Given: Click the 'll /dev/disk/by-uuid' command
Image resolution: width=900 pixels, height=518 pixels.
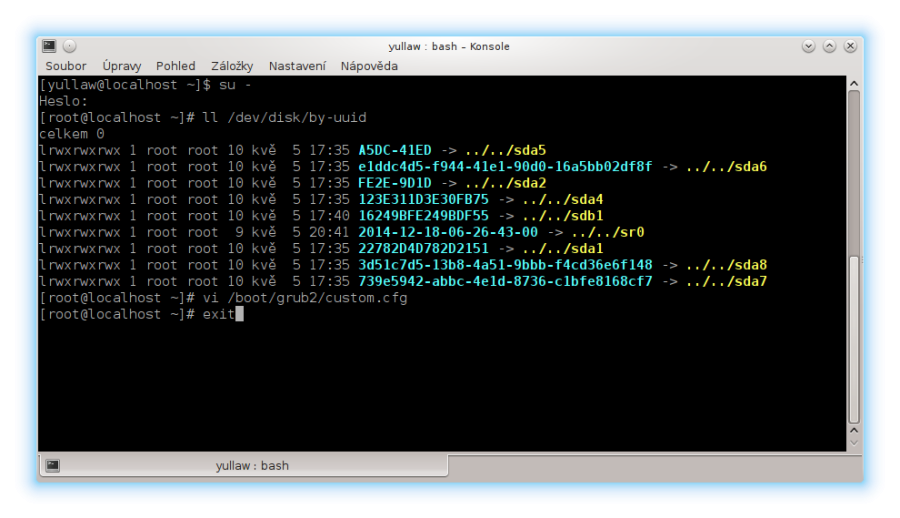Looking at the screenshot, I should click(285, 118).
